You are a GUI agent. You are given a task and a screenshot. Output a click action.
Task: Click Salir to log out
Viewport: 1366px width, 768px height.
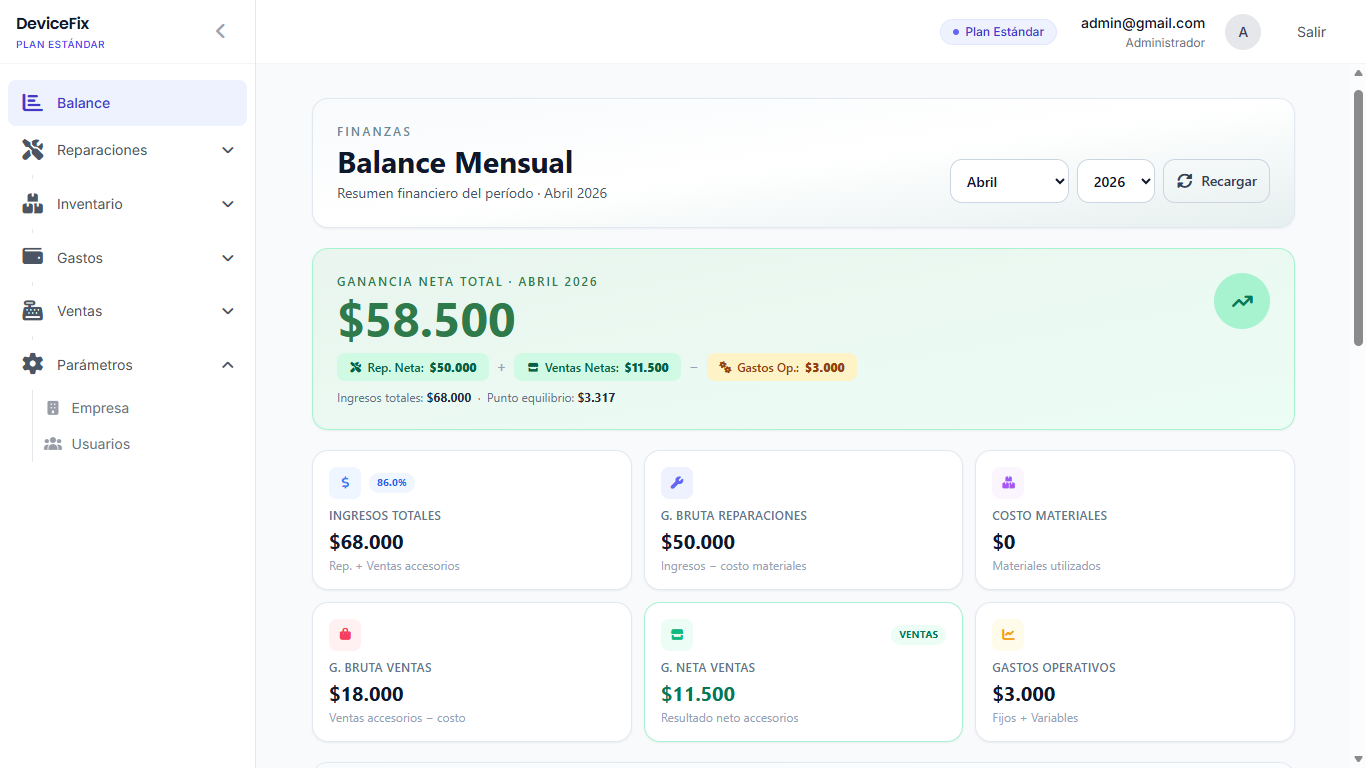click(1311, 31)
